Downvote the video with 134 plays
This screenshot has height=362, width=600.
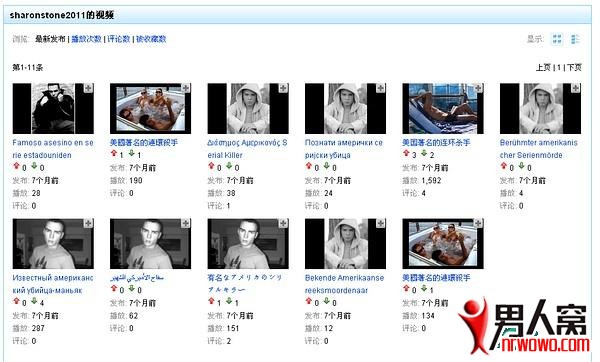point(424,289)
